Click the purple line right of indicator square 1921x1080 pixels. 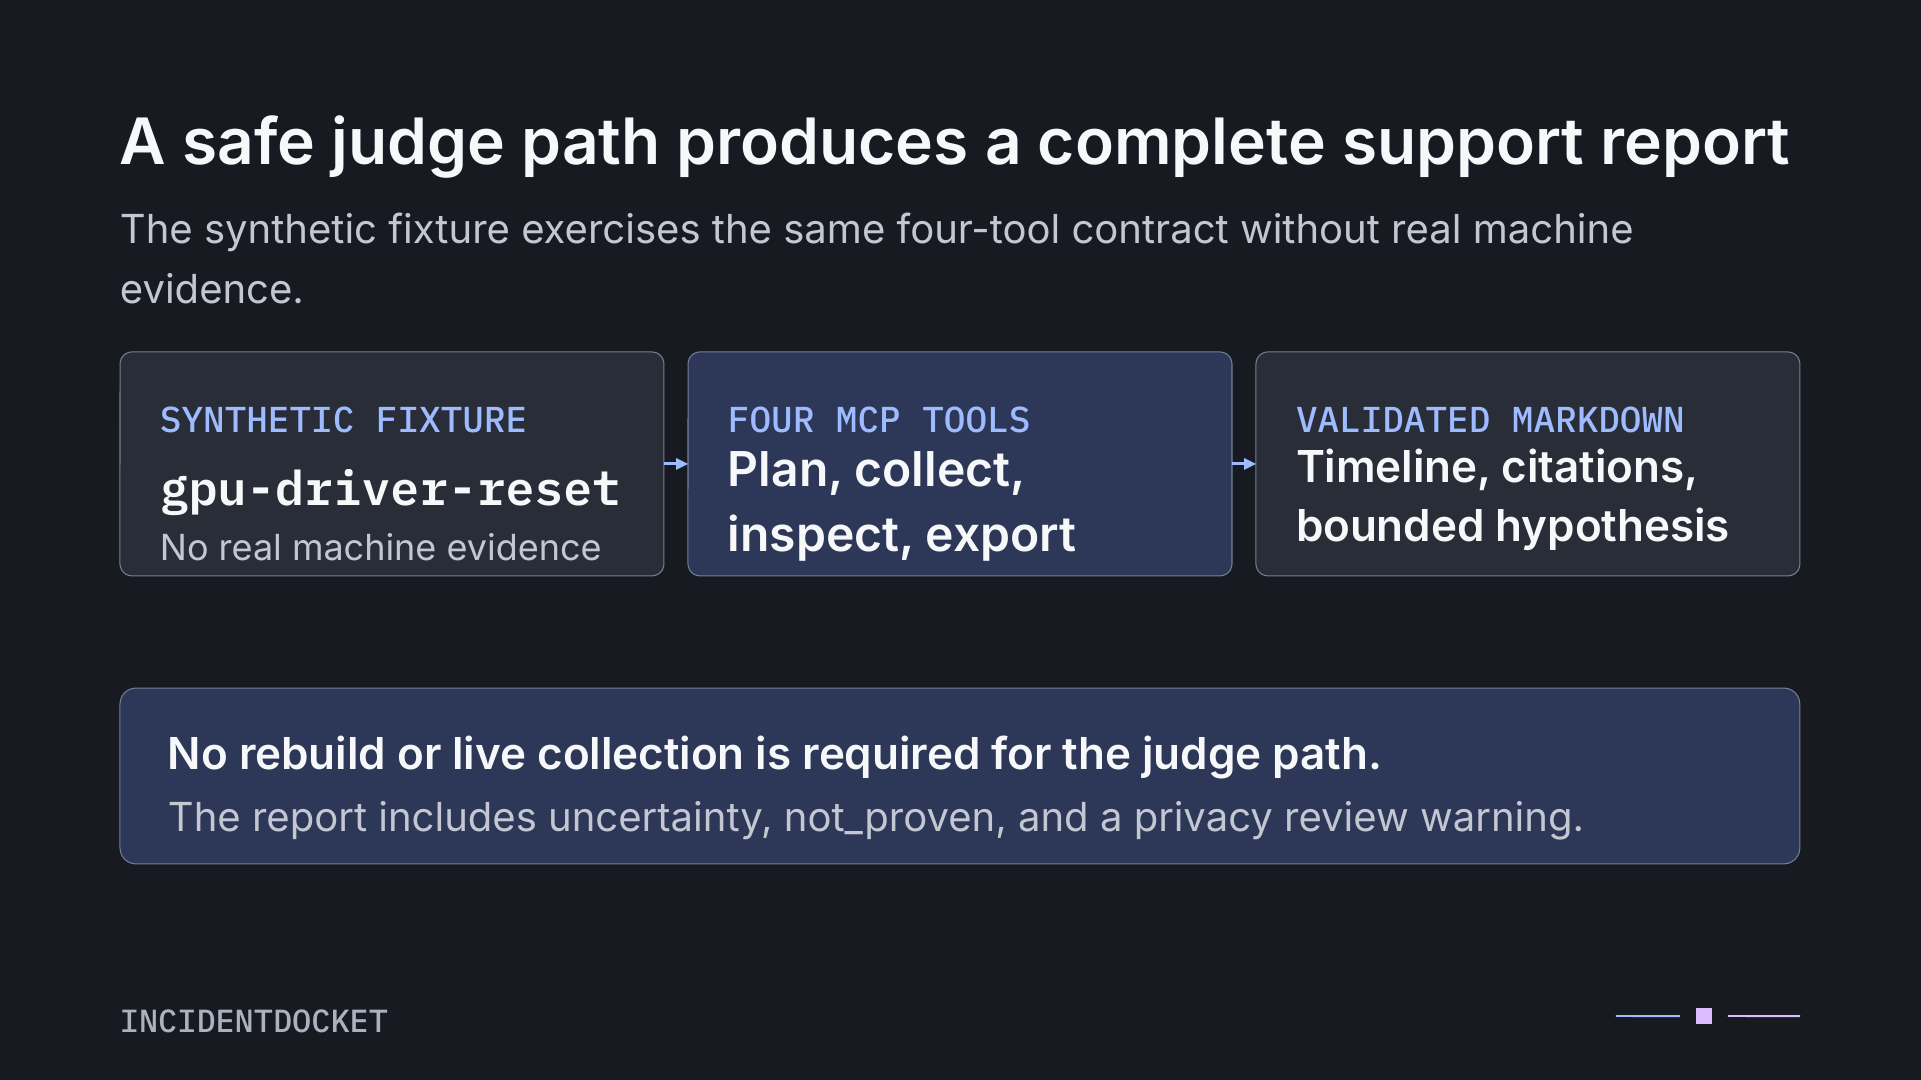[1764, 1016]
